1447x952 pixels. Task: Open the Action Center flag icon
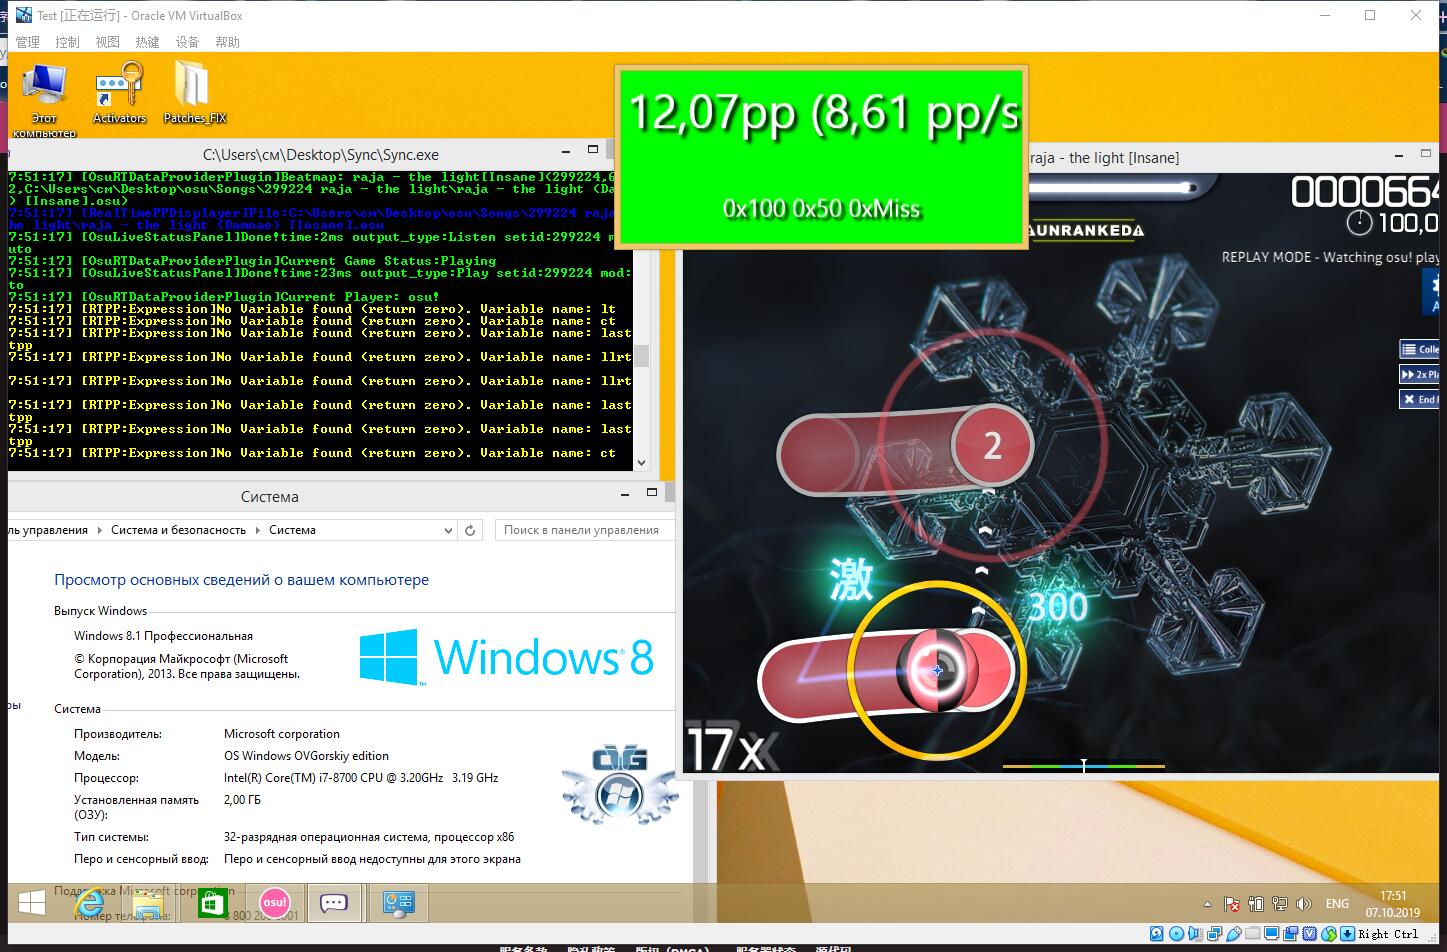(1232, 904)
